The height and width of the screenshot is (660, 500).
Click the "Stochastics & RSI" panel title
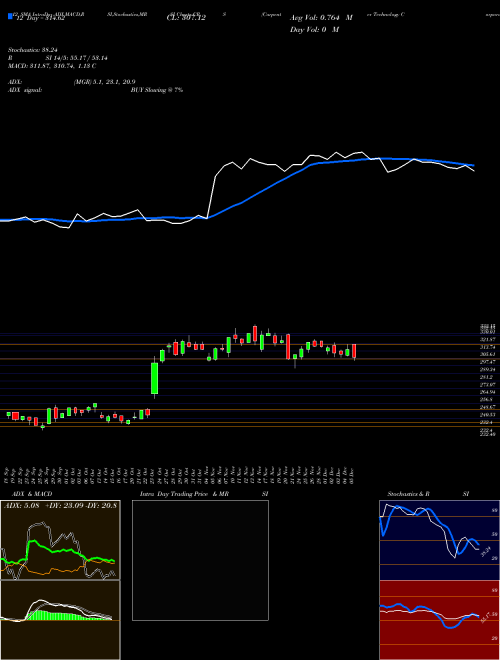pos(428,494)
